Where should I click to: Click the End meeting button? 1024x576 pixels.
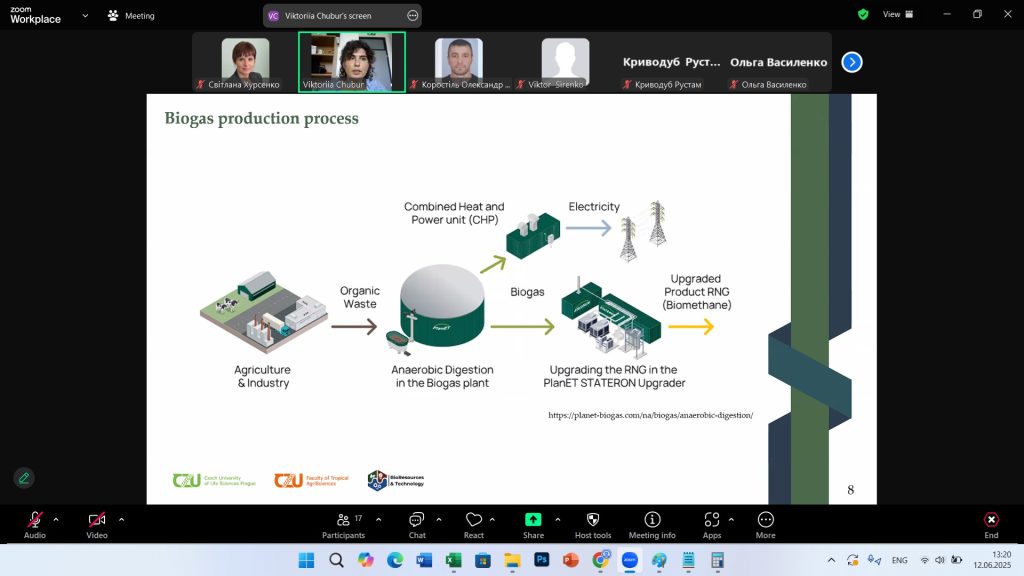tap(990, 524)
